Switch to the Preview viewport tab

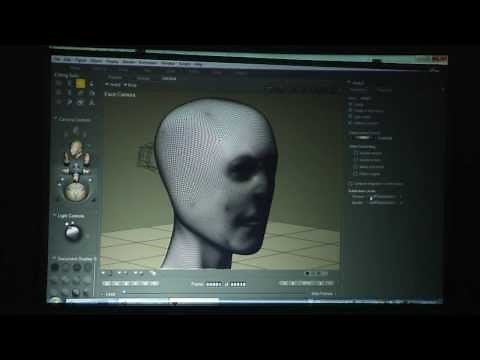coord(115,78)
